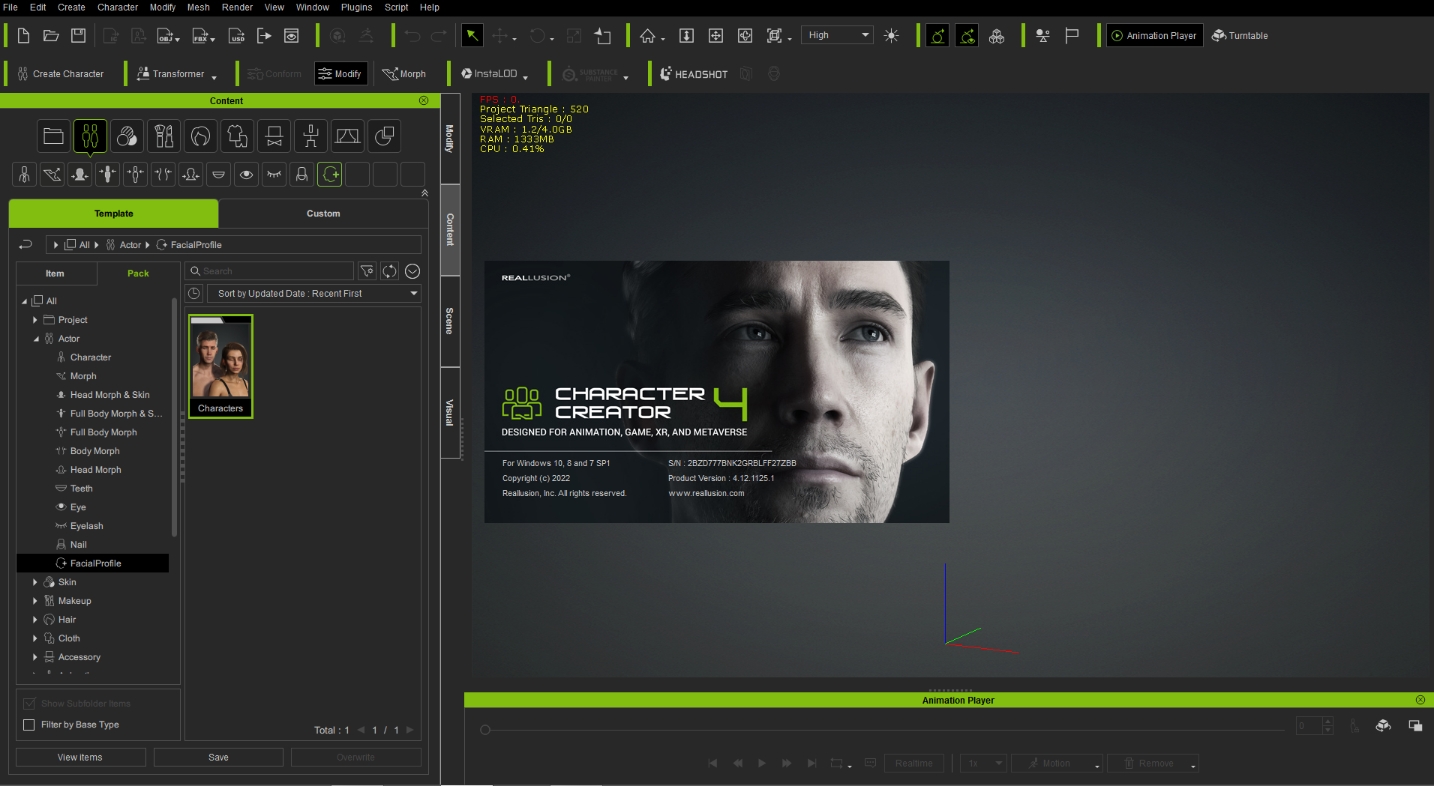The image size is (1434, 786).
Task: Click the Search field in Content
Action: (x=269, y=271)
